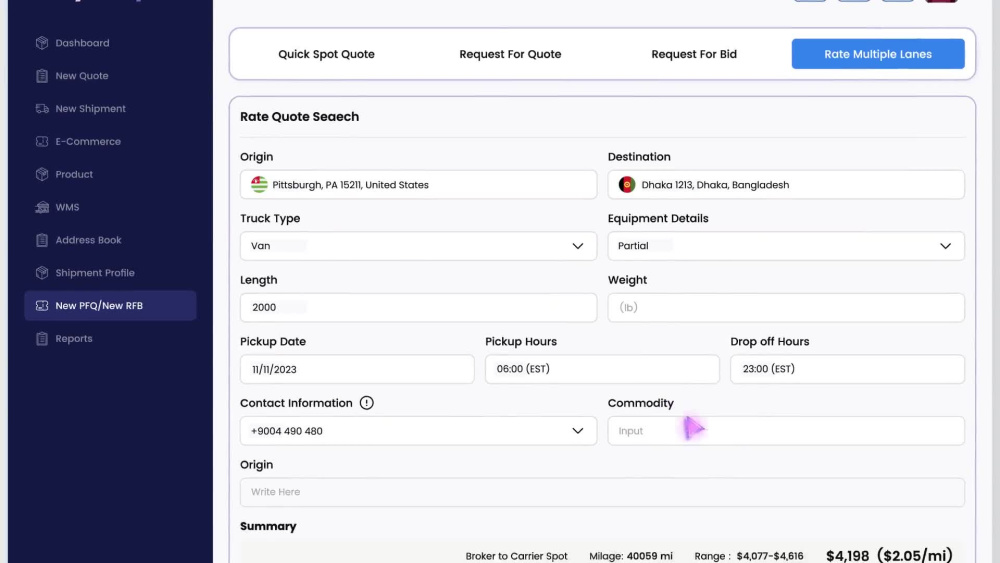The height and width of the screenshot is (563, 1000).
Task: Click the Commodity input field
Action: pyautogui.click(x=786, y=431)
